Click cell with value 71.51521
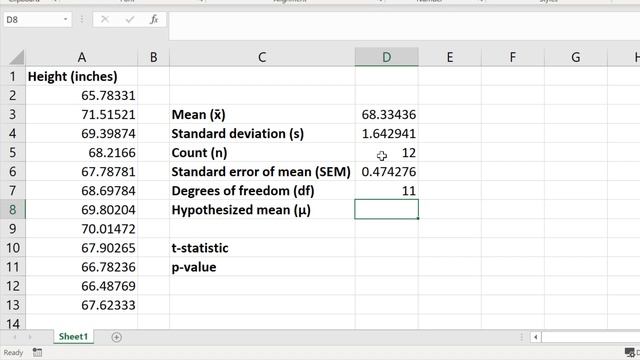640x360 pixels. point(82,114)
